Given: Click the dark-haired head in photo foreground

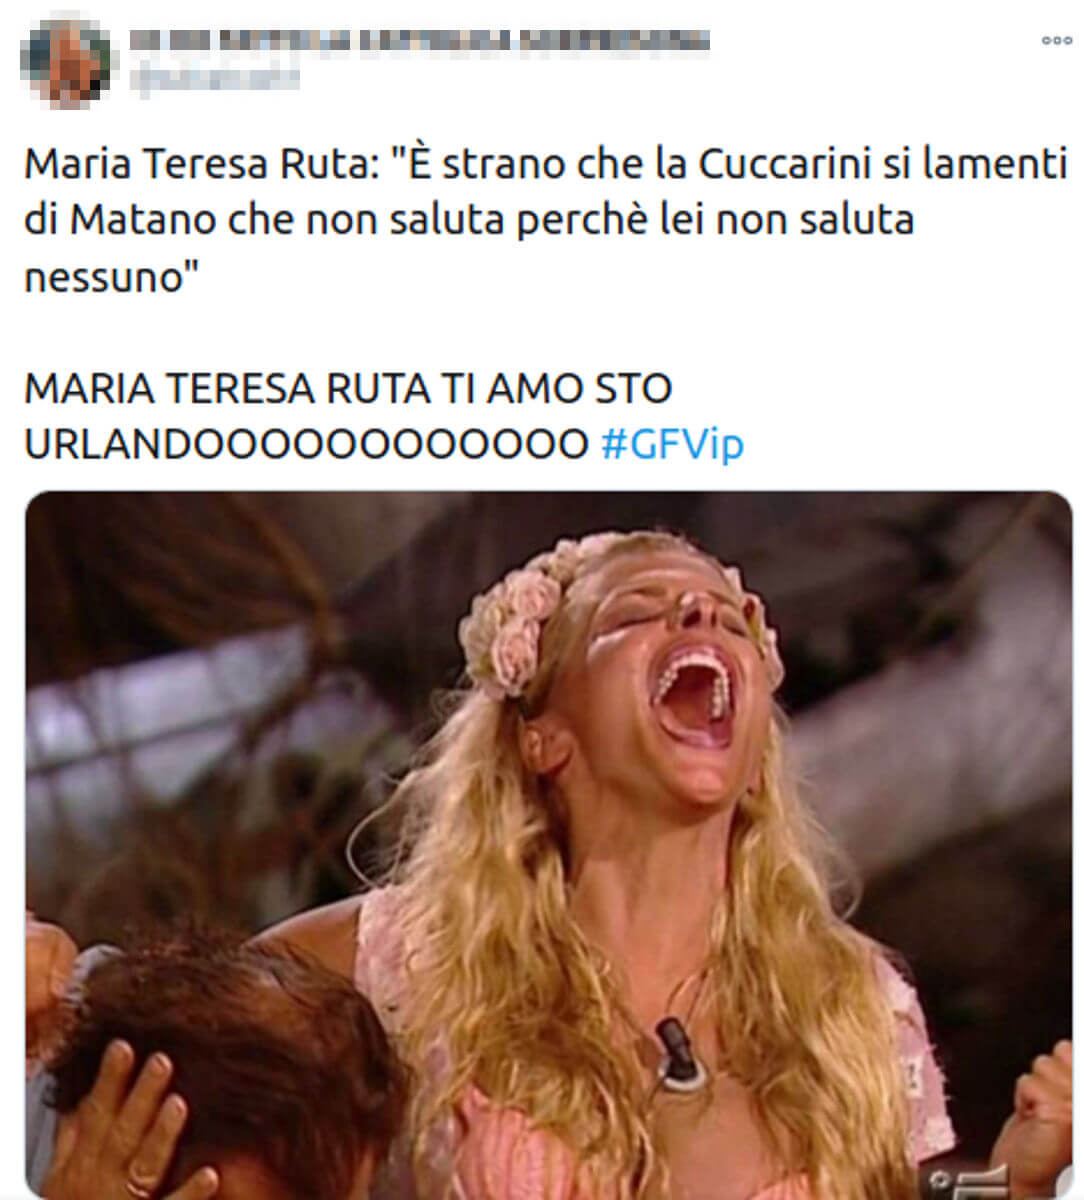Looking at the screenshot, I should (240, 1060).
